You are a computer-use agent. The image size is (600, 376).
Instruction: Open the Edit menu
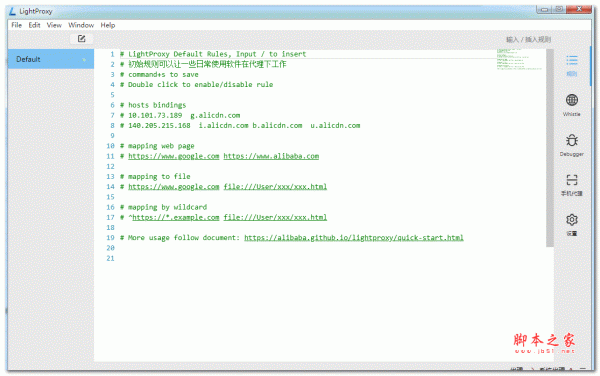[34, 25]
